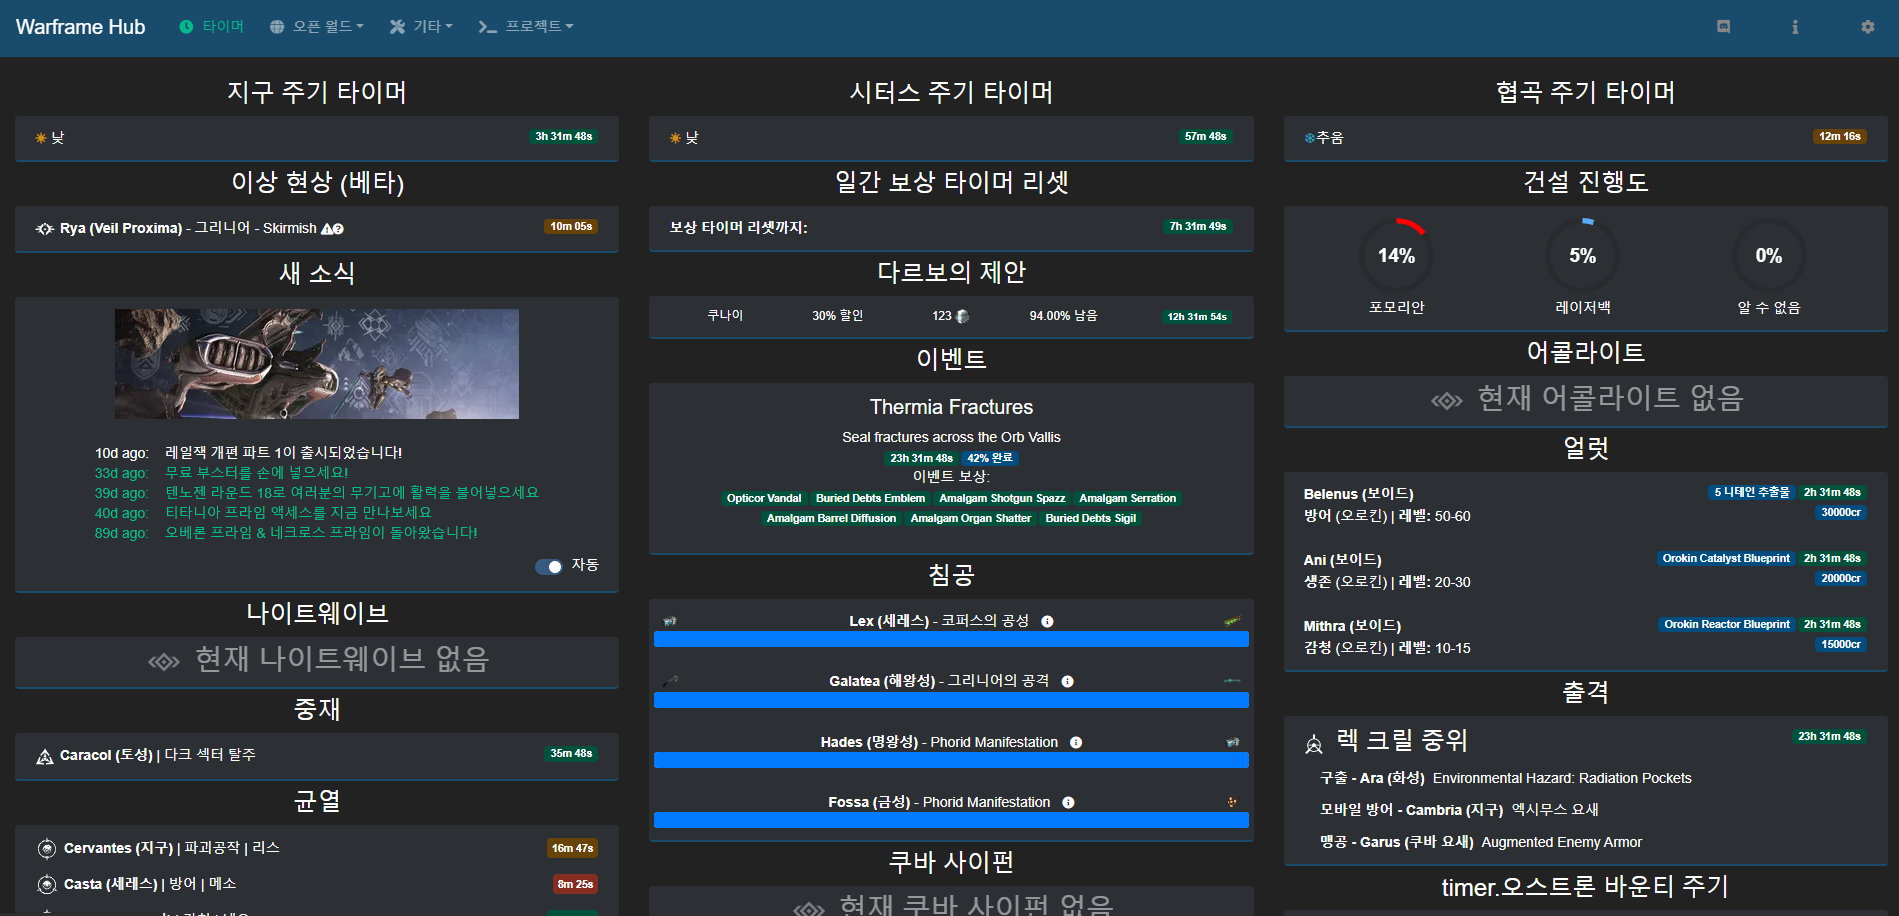Image resolution: width=1899 pixels, height=916 pixels.
Task: Click the info icon next to Fossa invasion
Action: click(1068, 802)
